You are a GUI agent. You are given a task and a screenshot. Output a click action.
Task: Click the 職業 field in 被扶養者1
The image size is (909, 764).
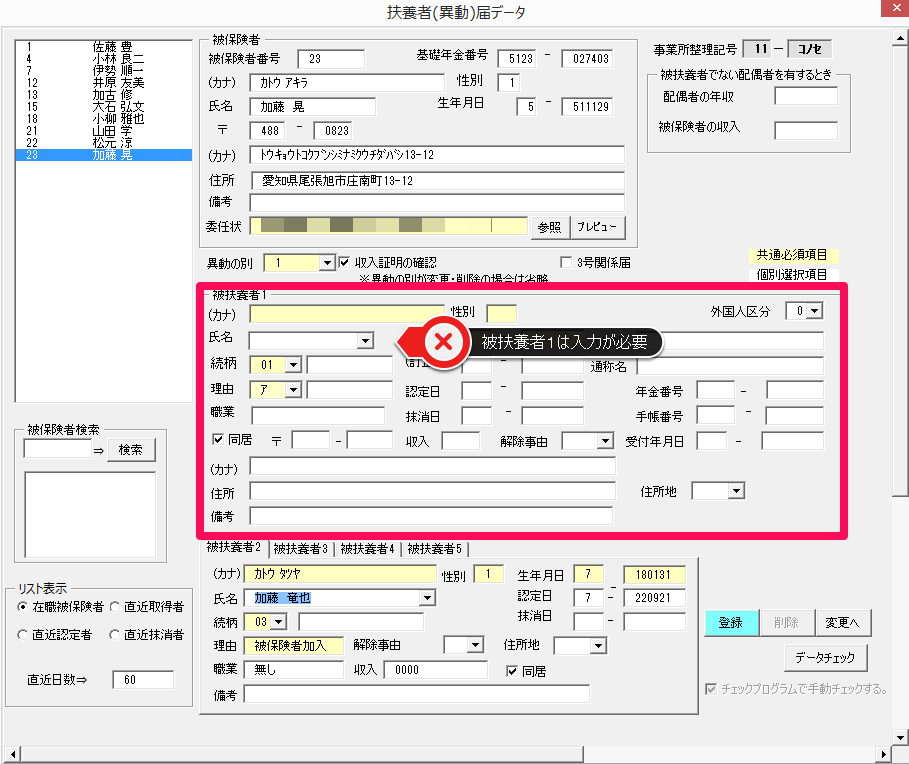point(318,415)
